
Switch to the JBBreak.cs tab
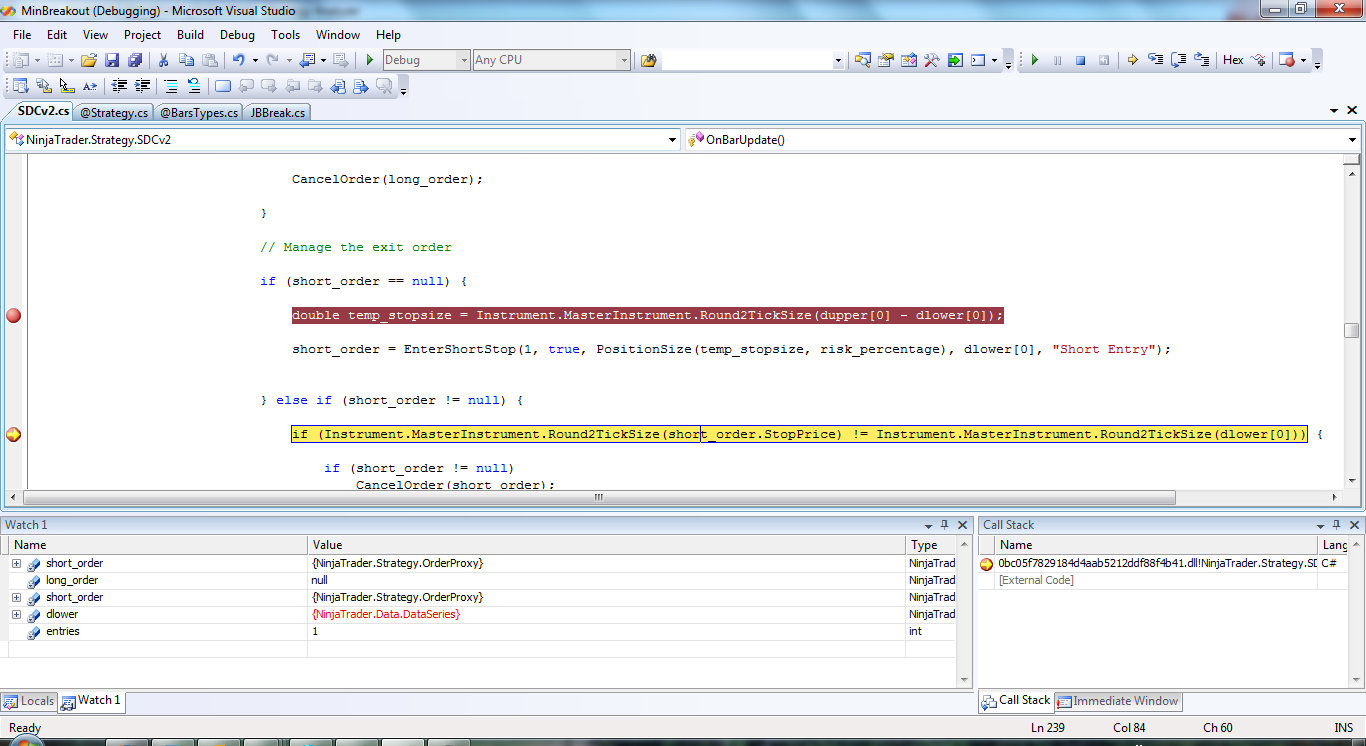[x=277, y=113]
